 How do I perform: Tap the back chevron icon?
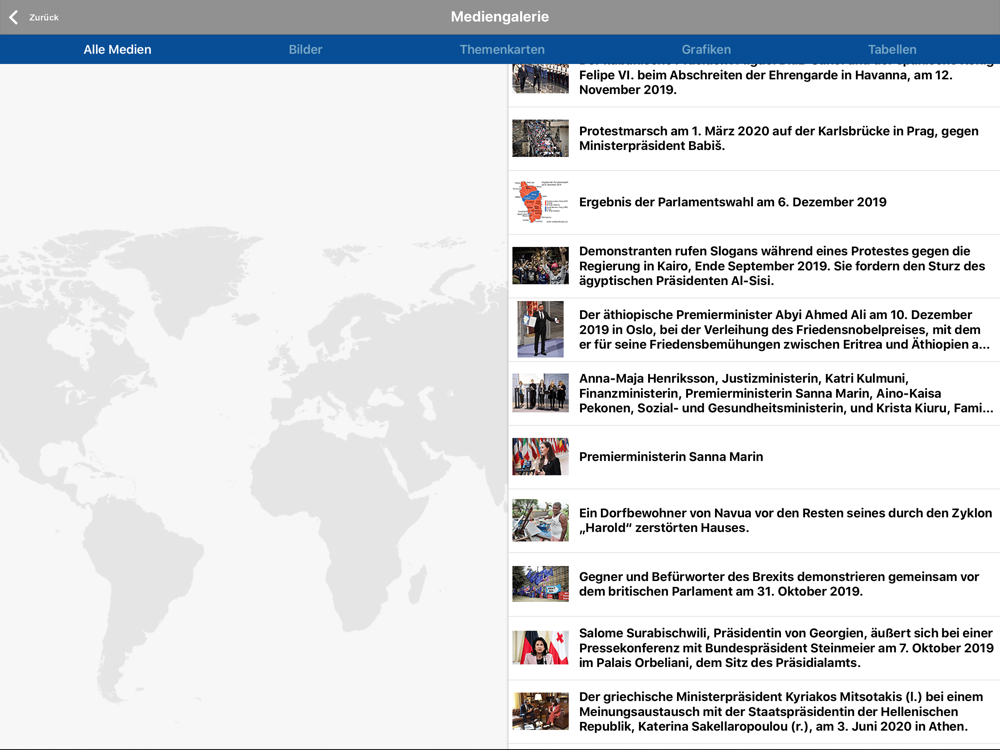click(13, 17)
